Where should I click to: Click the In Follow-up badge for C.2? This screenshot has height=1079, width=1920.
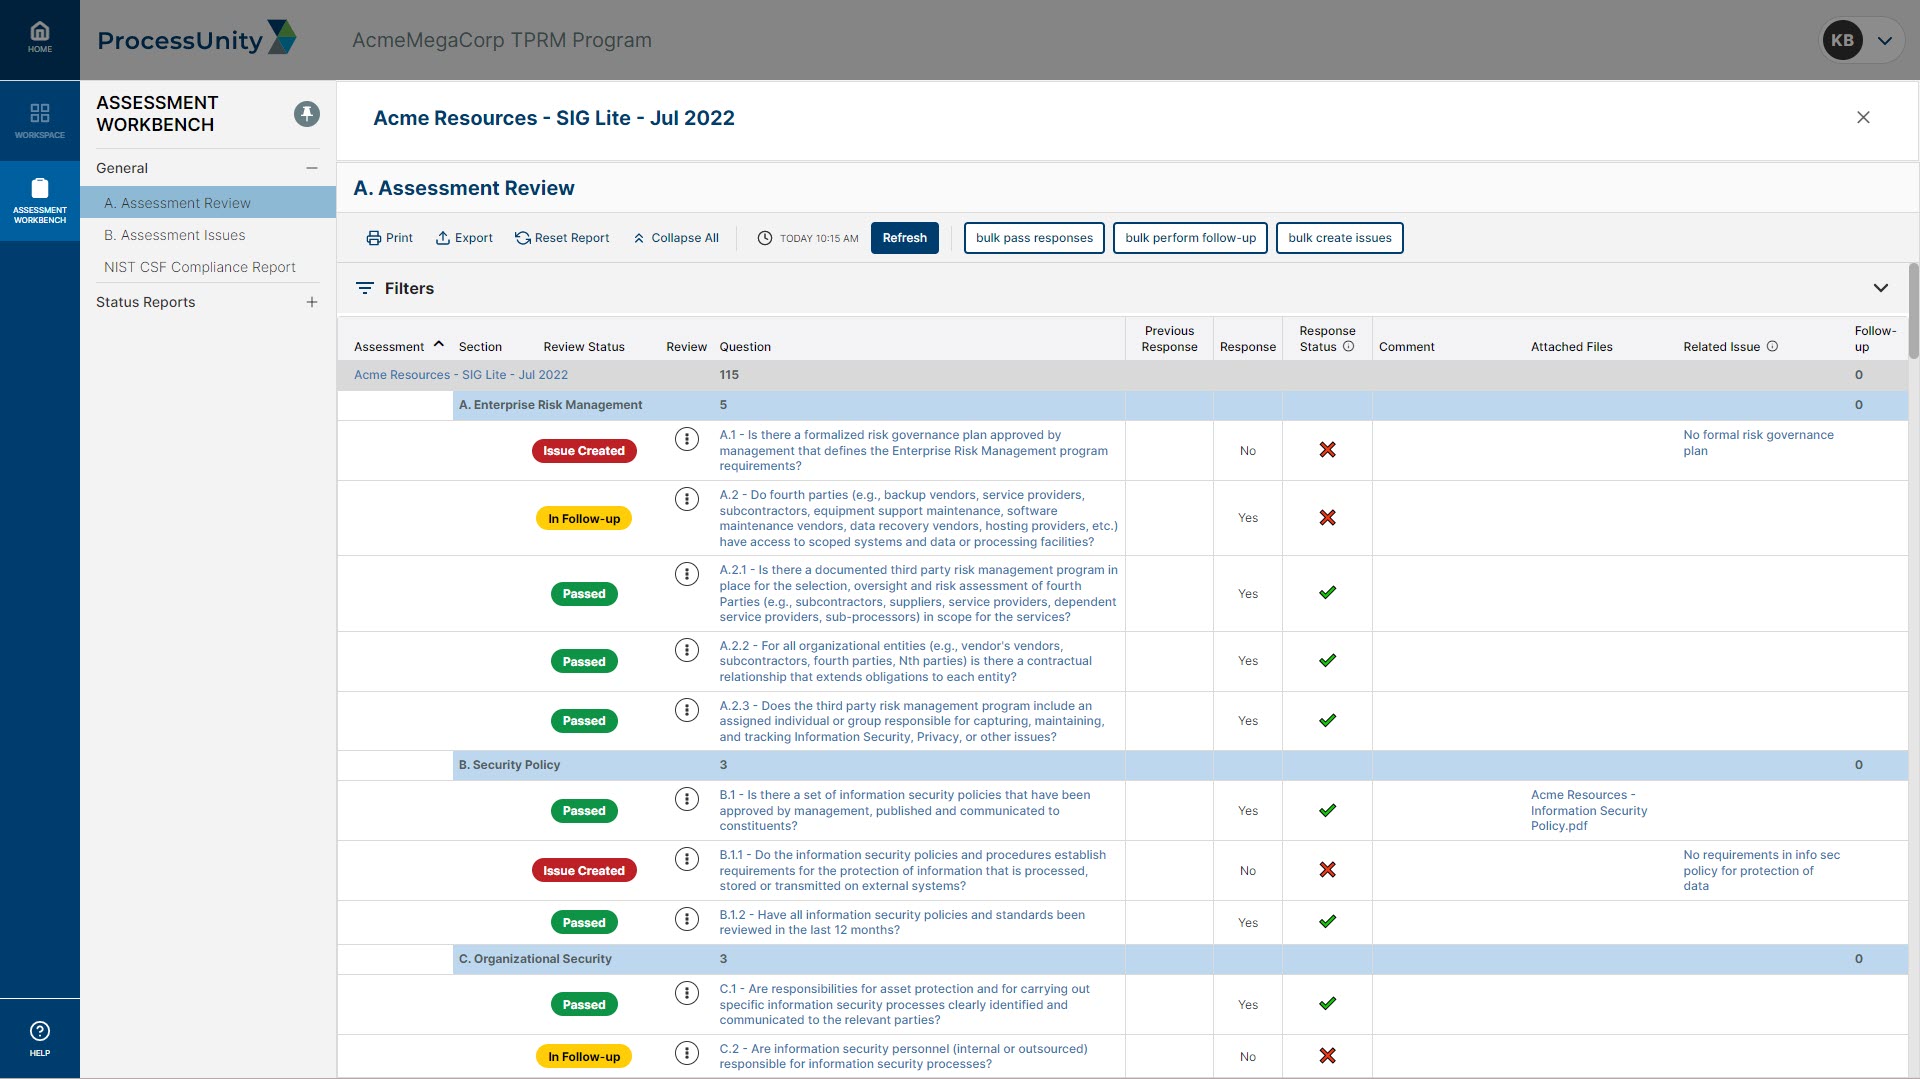click(584, 1057)
